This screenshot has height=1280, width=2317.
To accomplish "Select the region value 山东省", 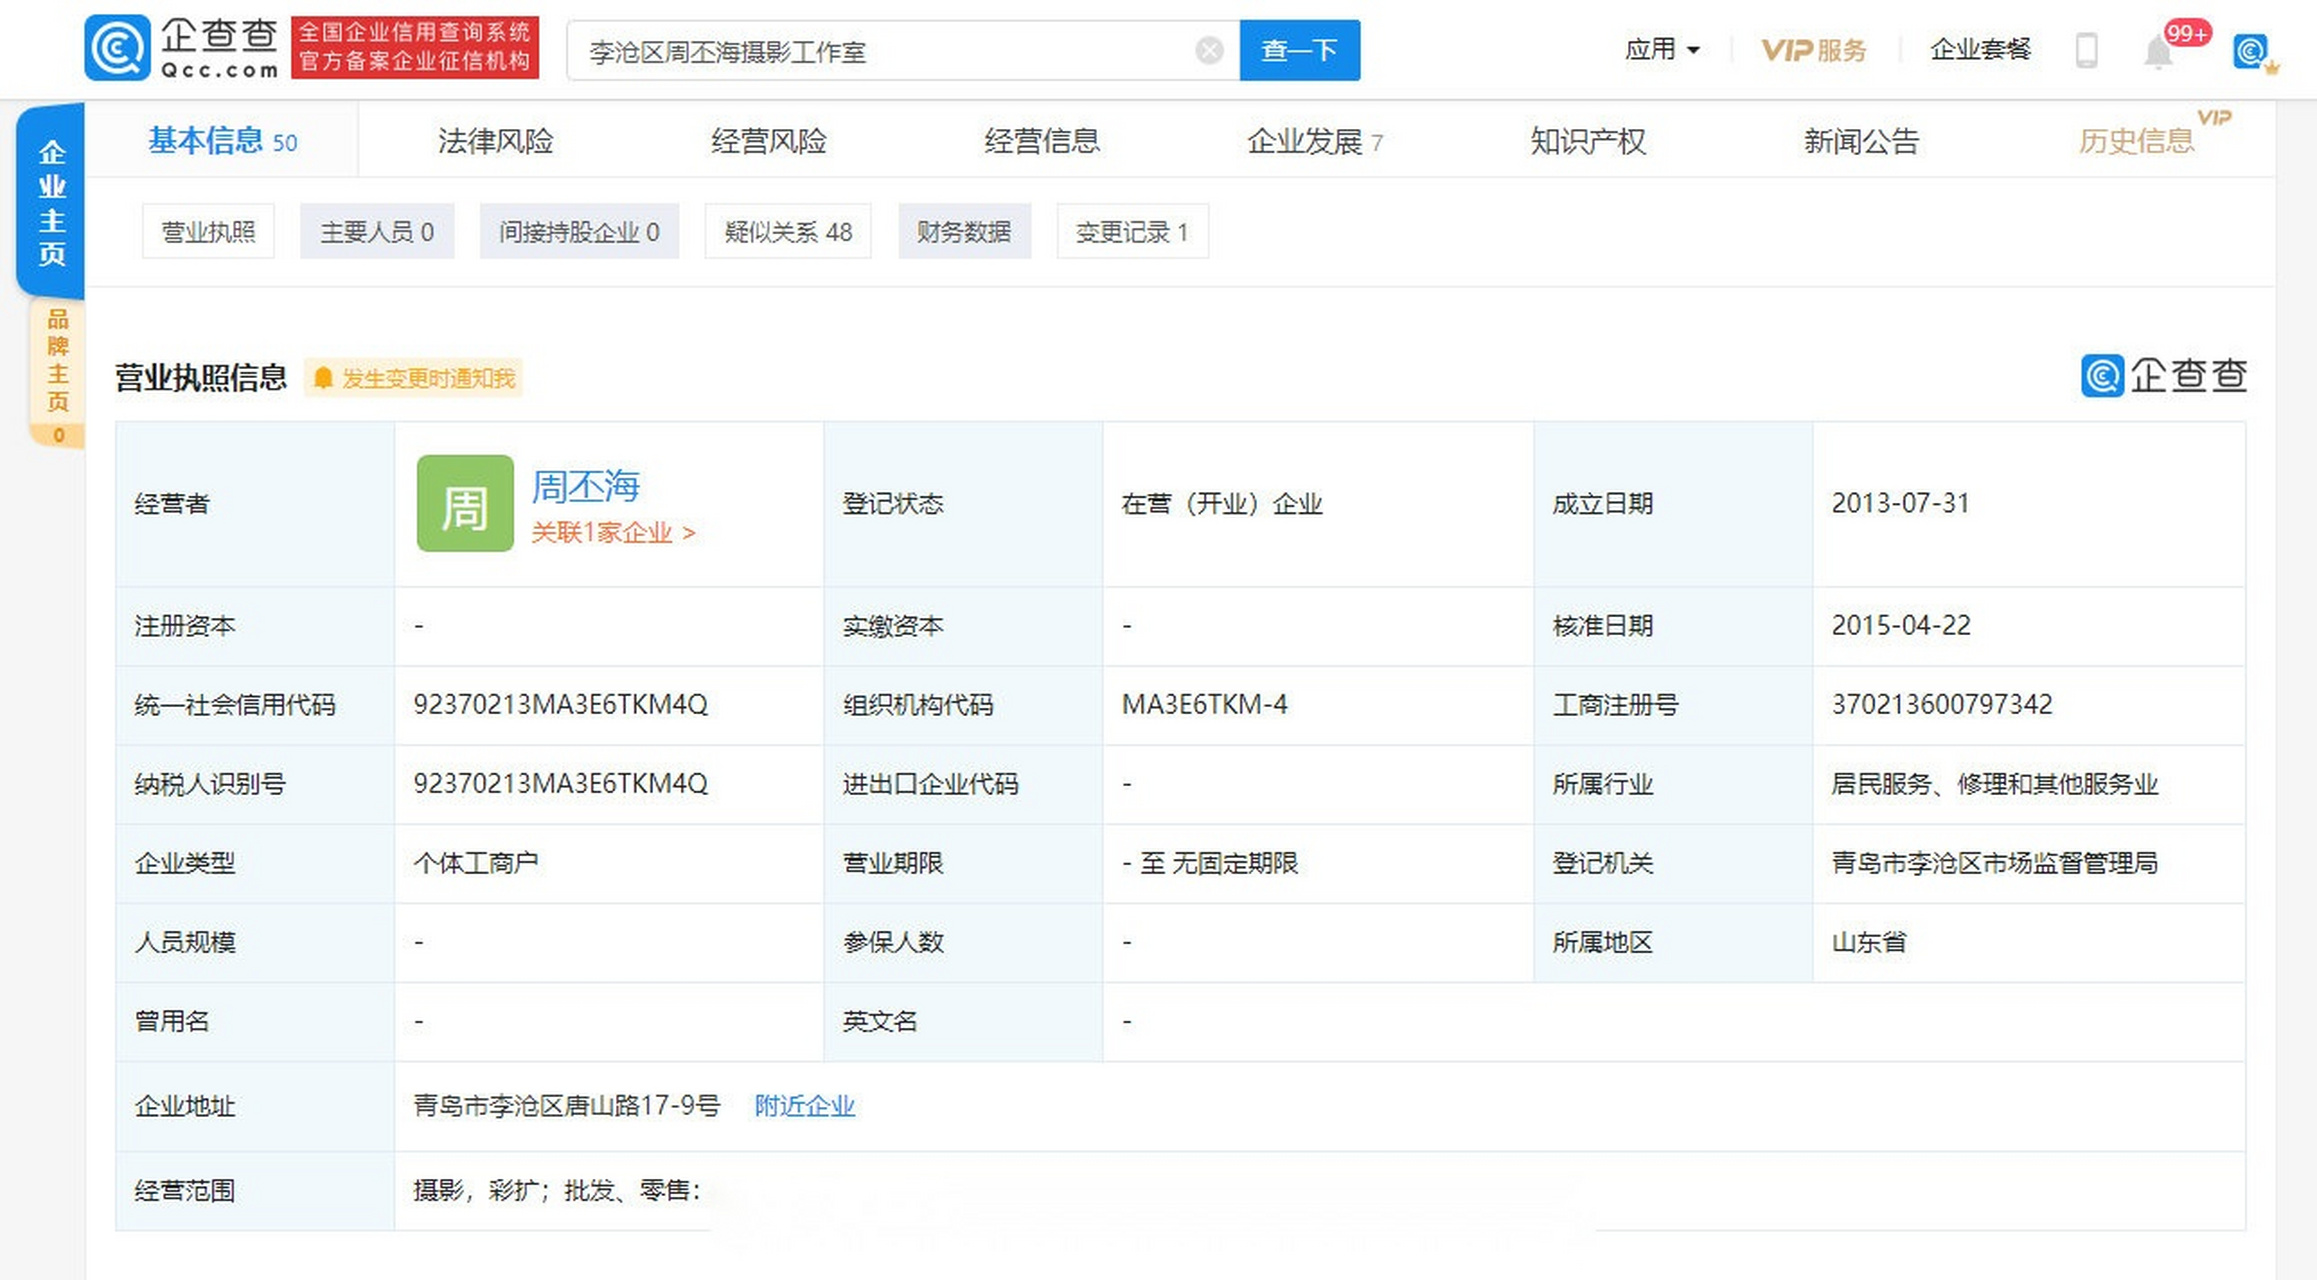I will [x=1868, y=942].
